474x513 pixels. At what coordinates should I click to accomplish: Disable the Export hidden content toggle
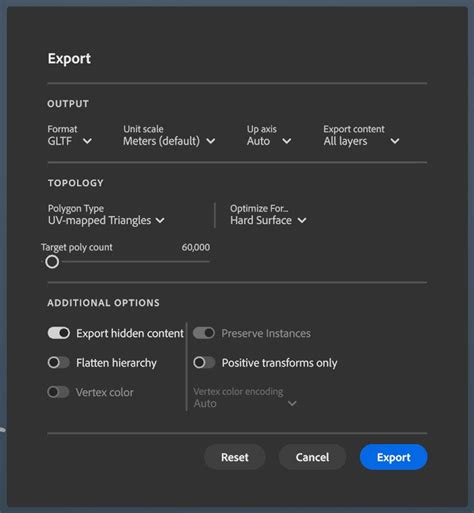(59, 333)
